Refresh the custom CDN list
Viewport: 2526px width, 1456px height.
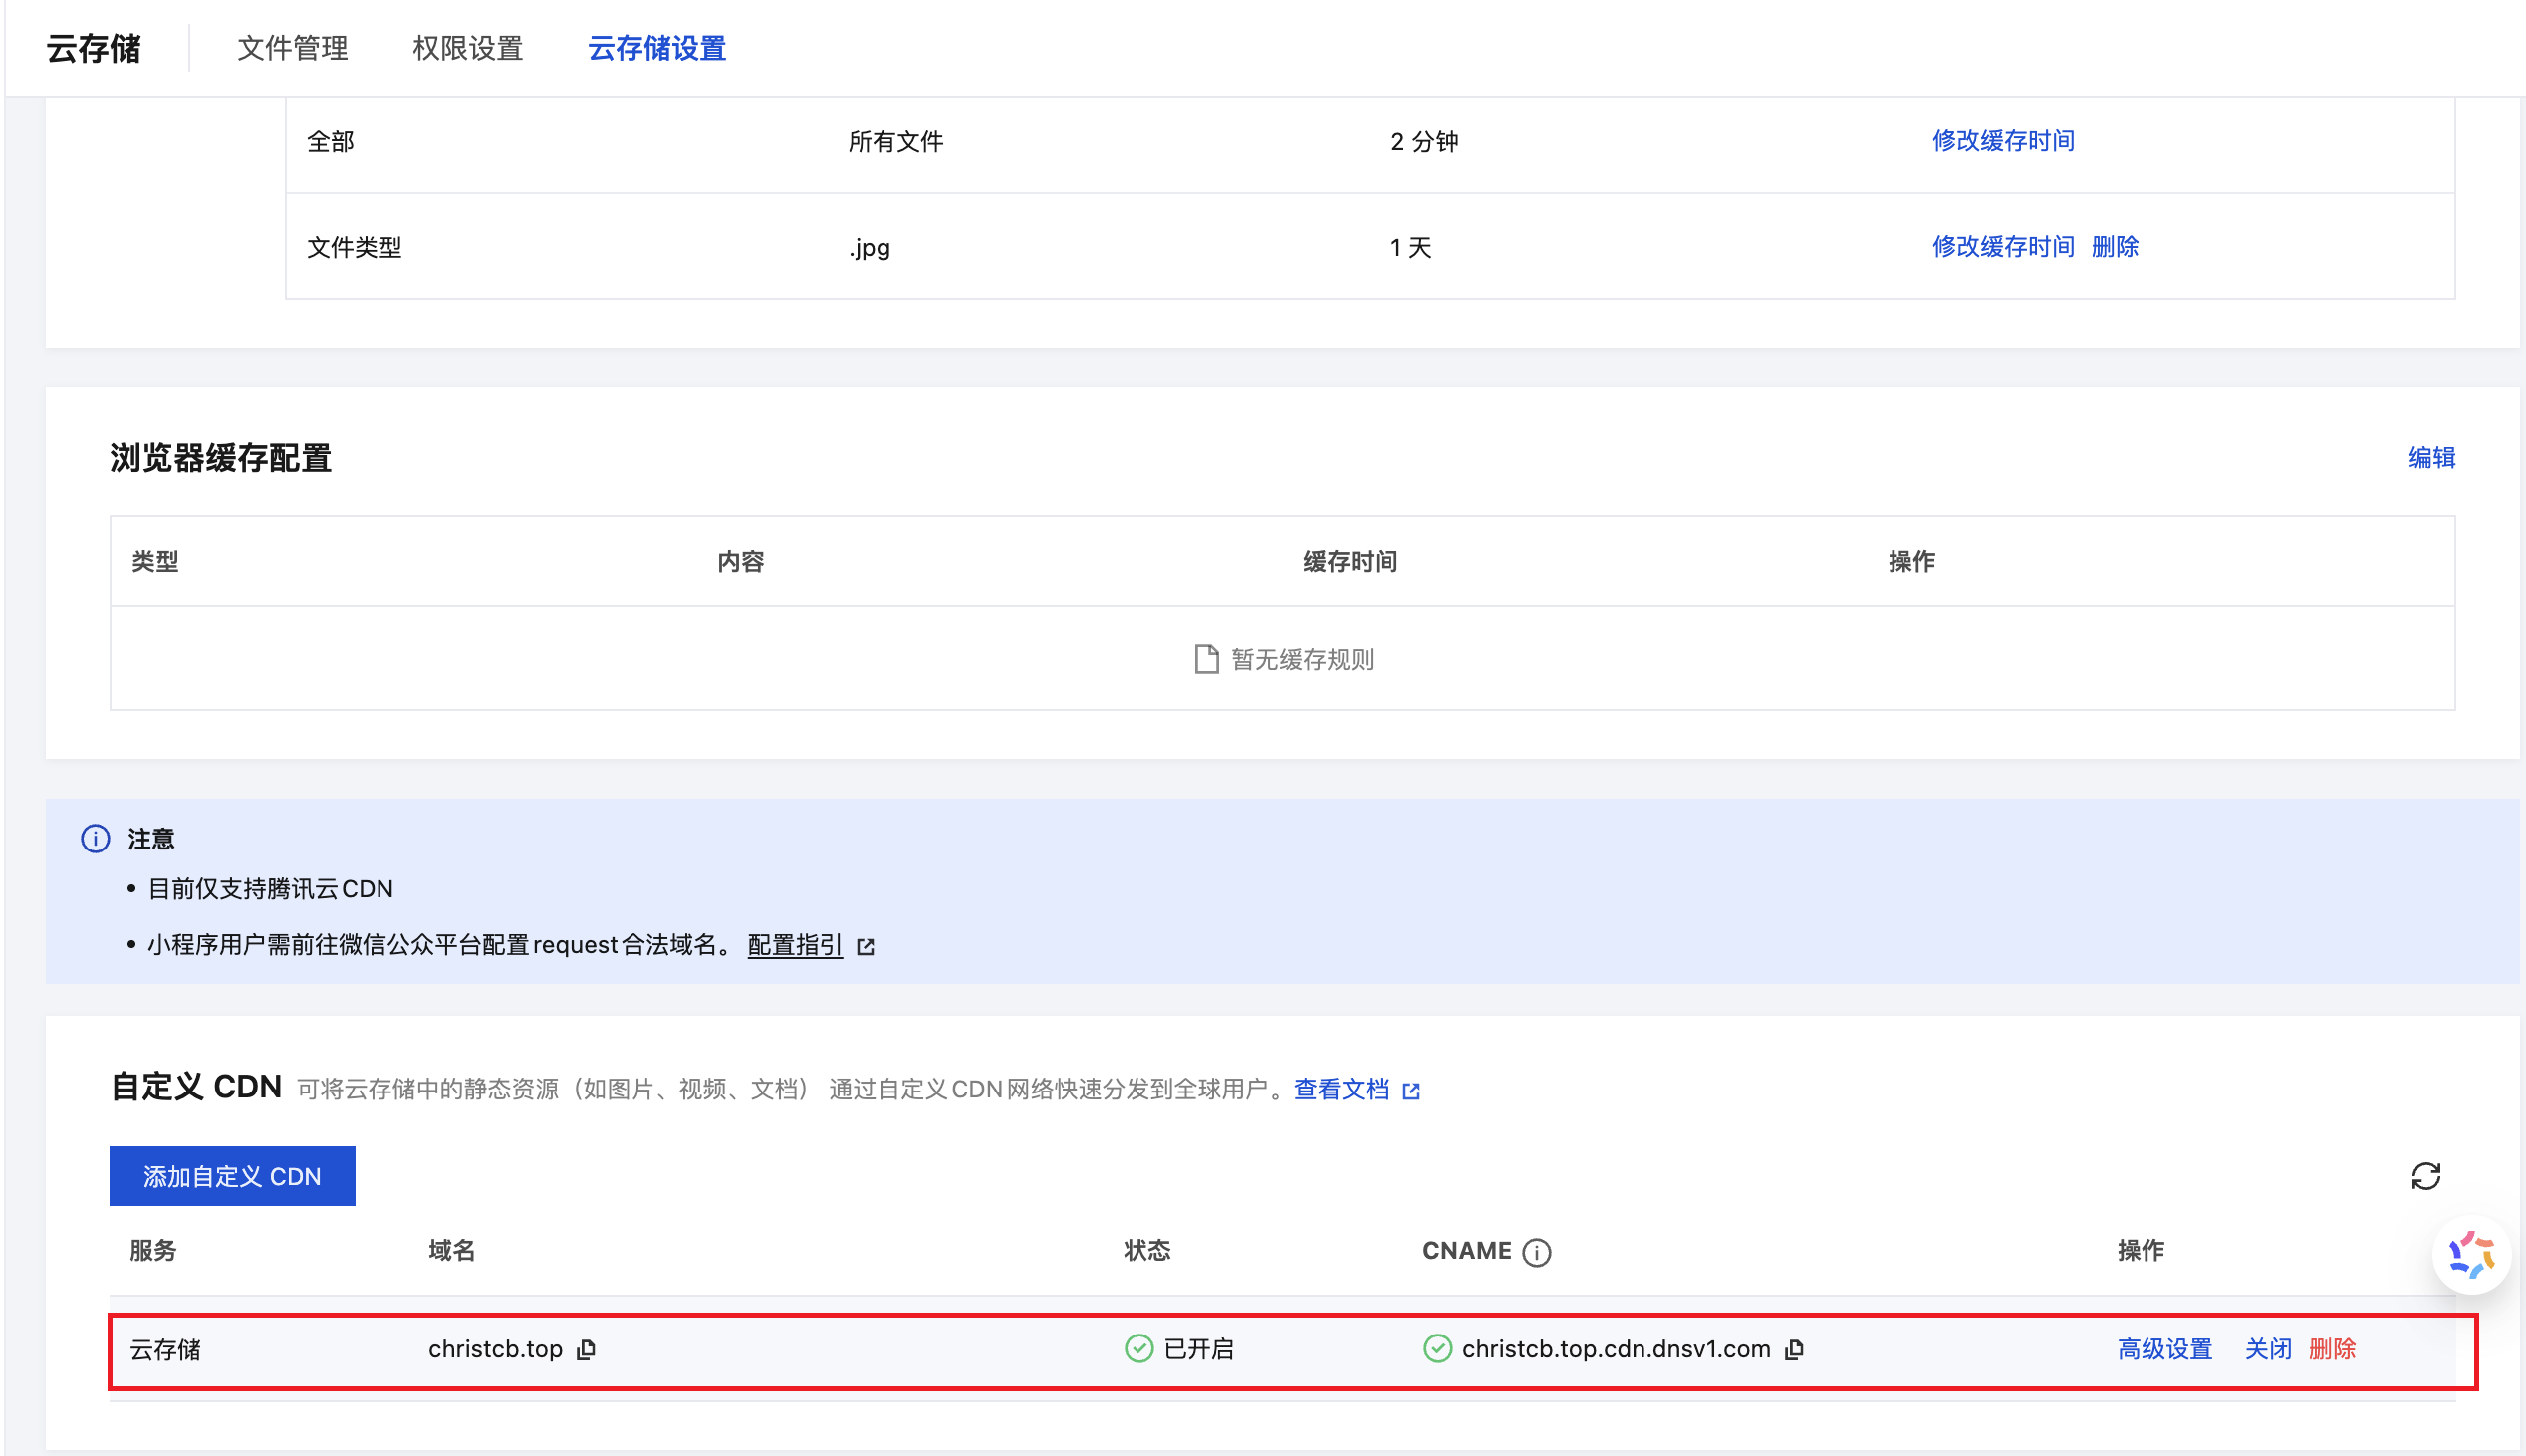pyautogui.click(x=2425, y=1176)
